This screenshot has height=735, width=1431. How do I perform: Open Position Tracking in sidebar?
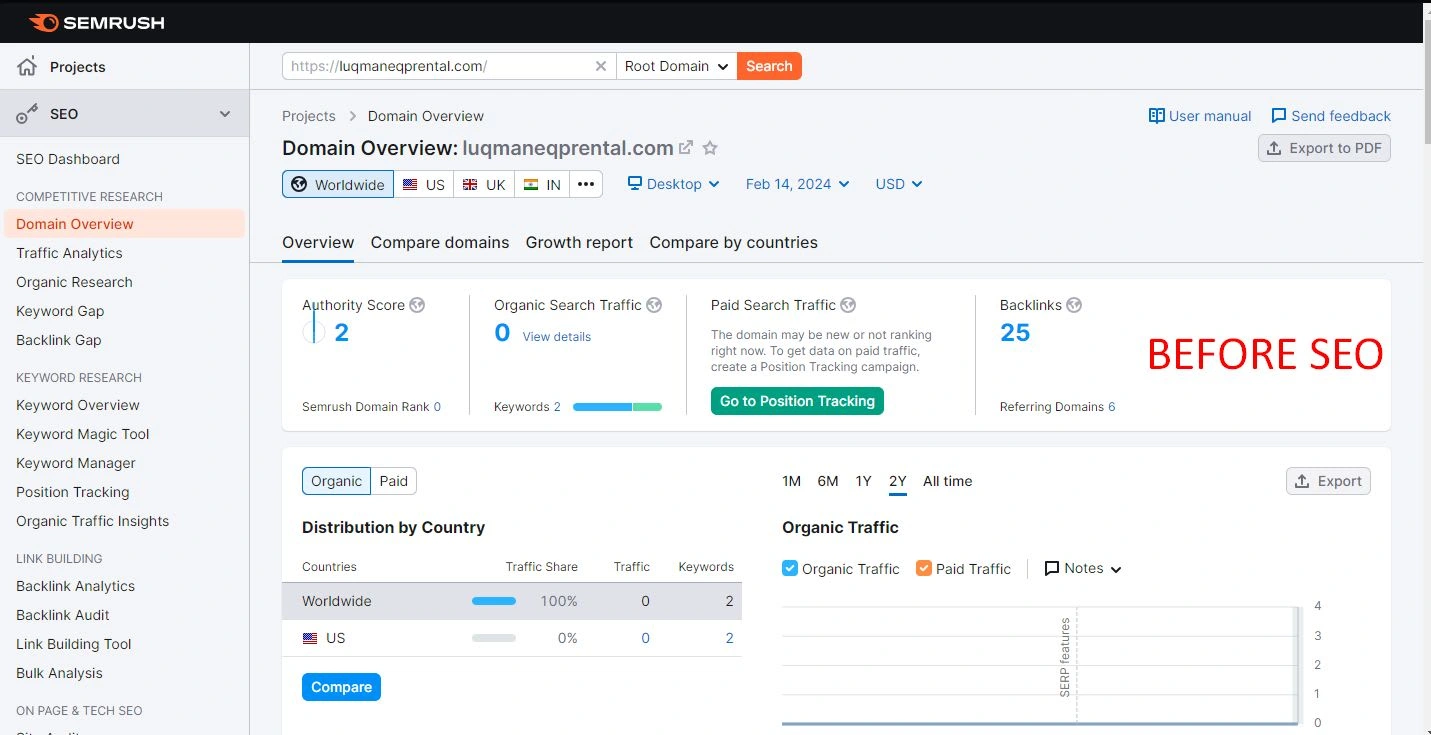click(73, 492)
